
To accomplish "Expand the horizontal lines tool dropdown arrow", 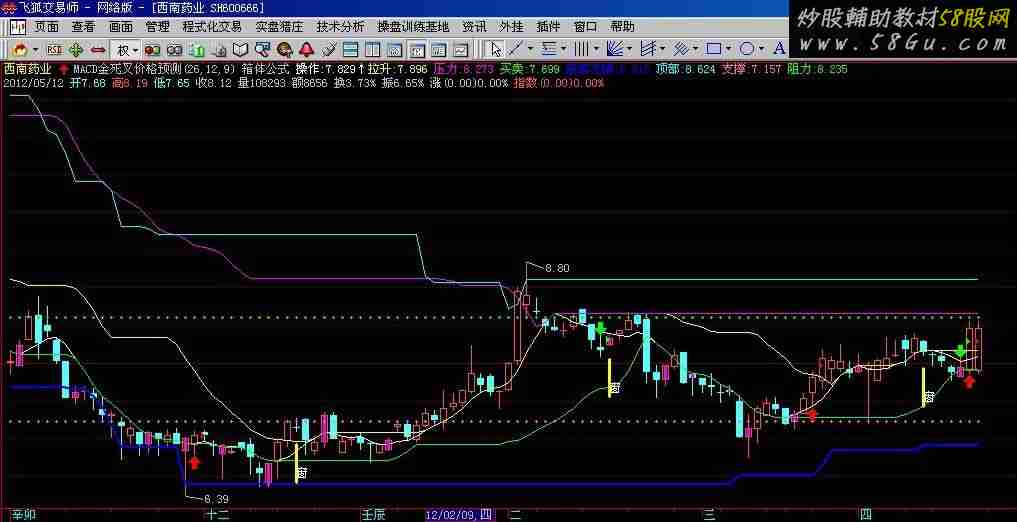I will click(563, 50).
